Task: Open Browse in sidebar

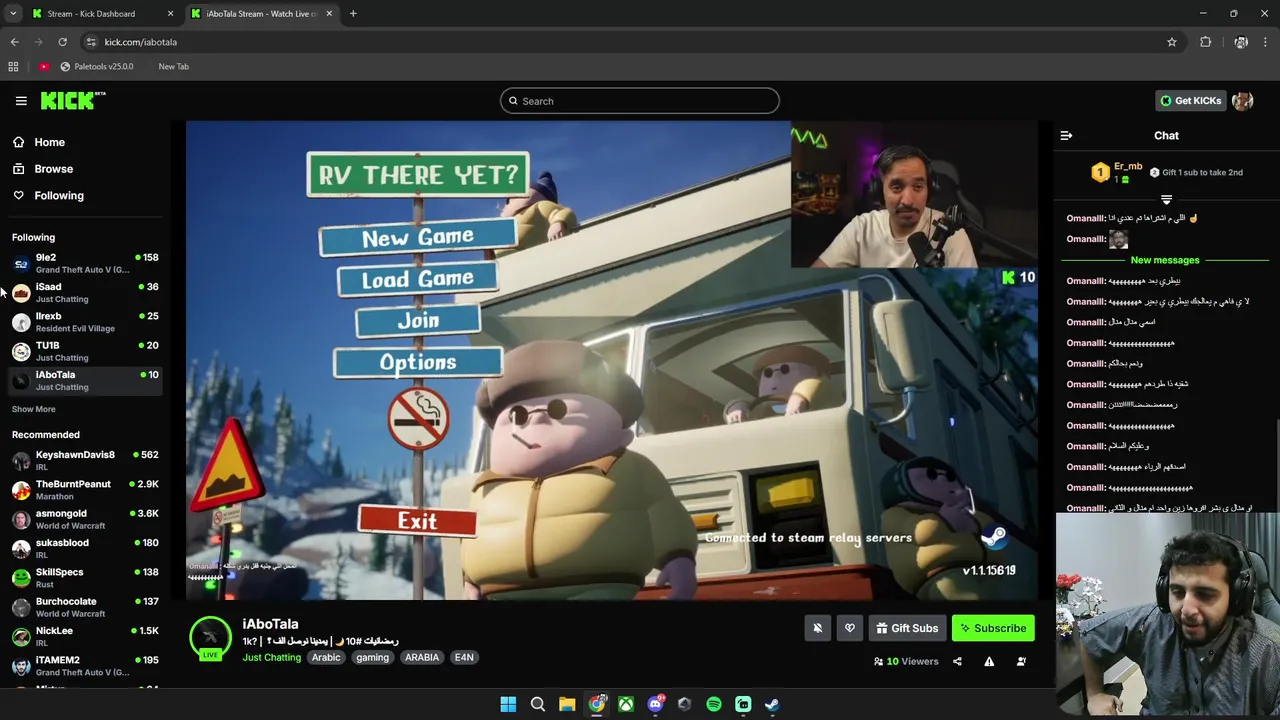Action: click(53, 169)
